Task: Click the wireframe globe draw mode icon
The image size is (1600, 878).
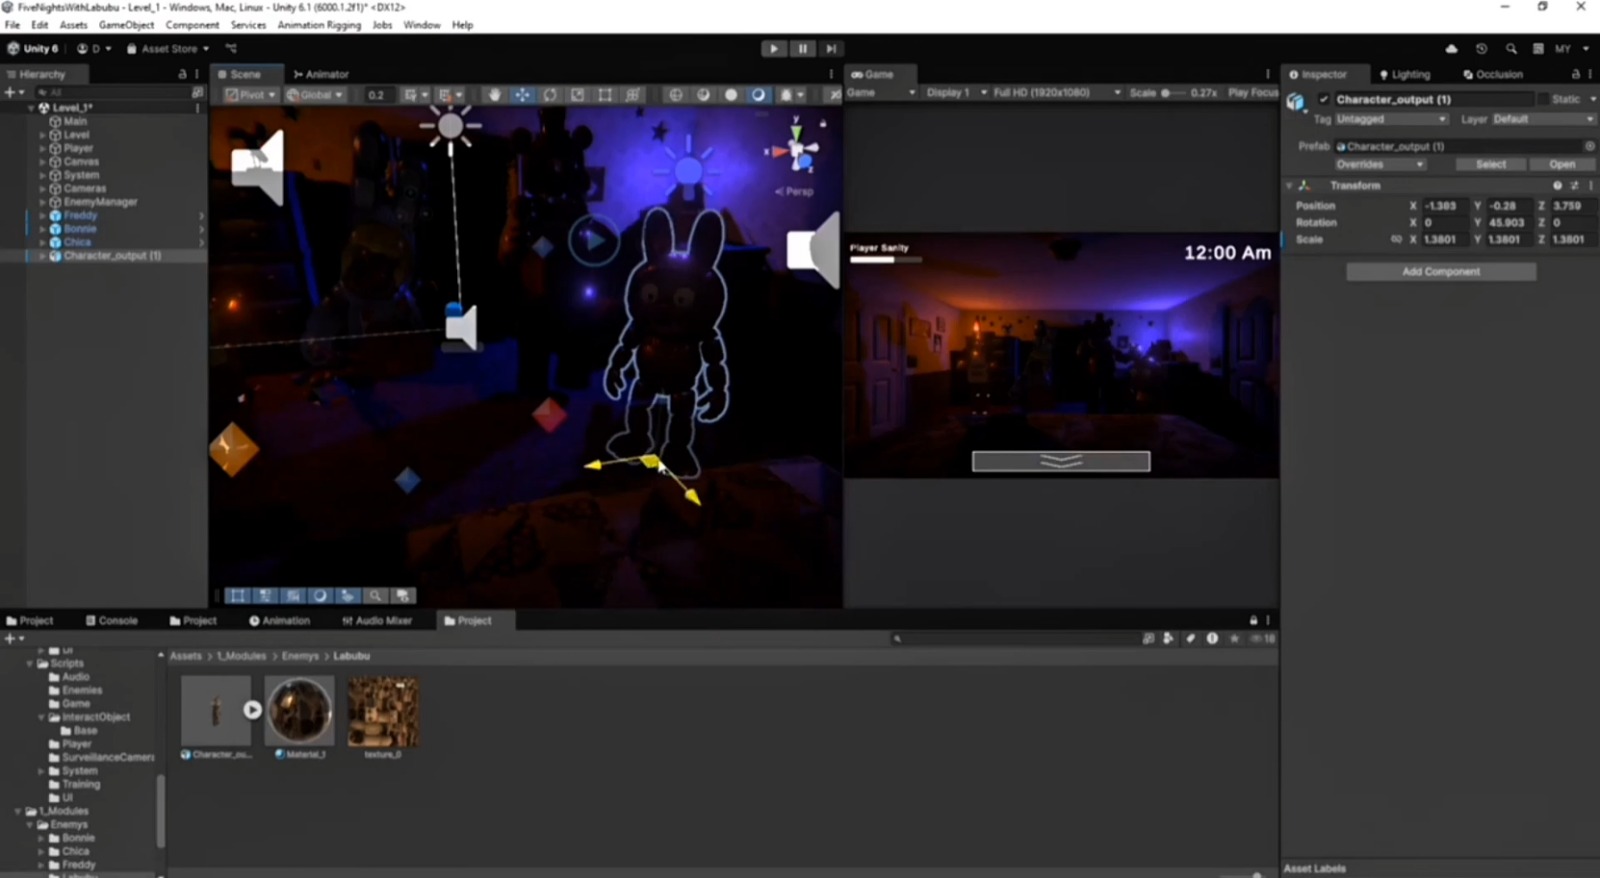Action: 676,94
